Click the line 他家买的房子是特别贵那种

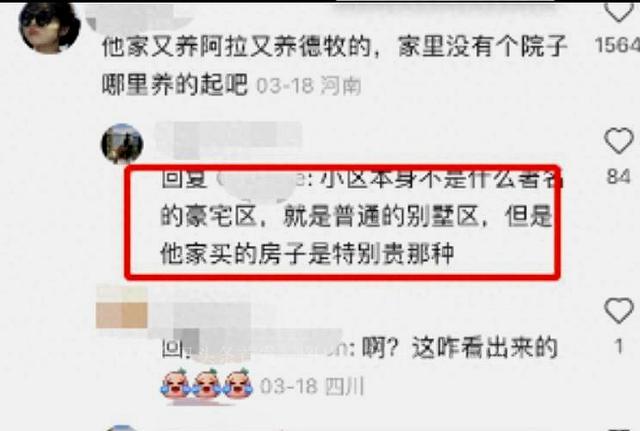[x=307, y=254]
